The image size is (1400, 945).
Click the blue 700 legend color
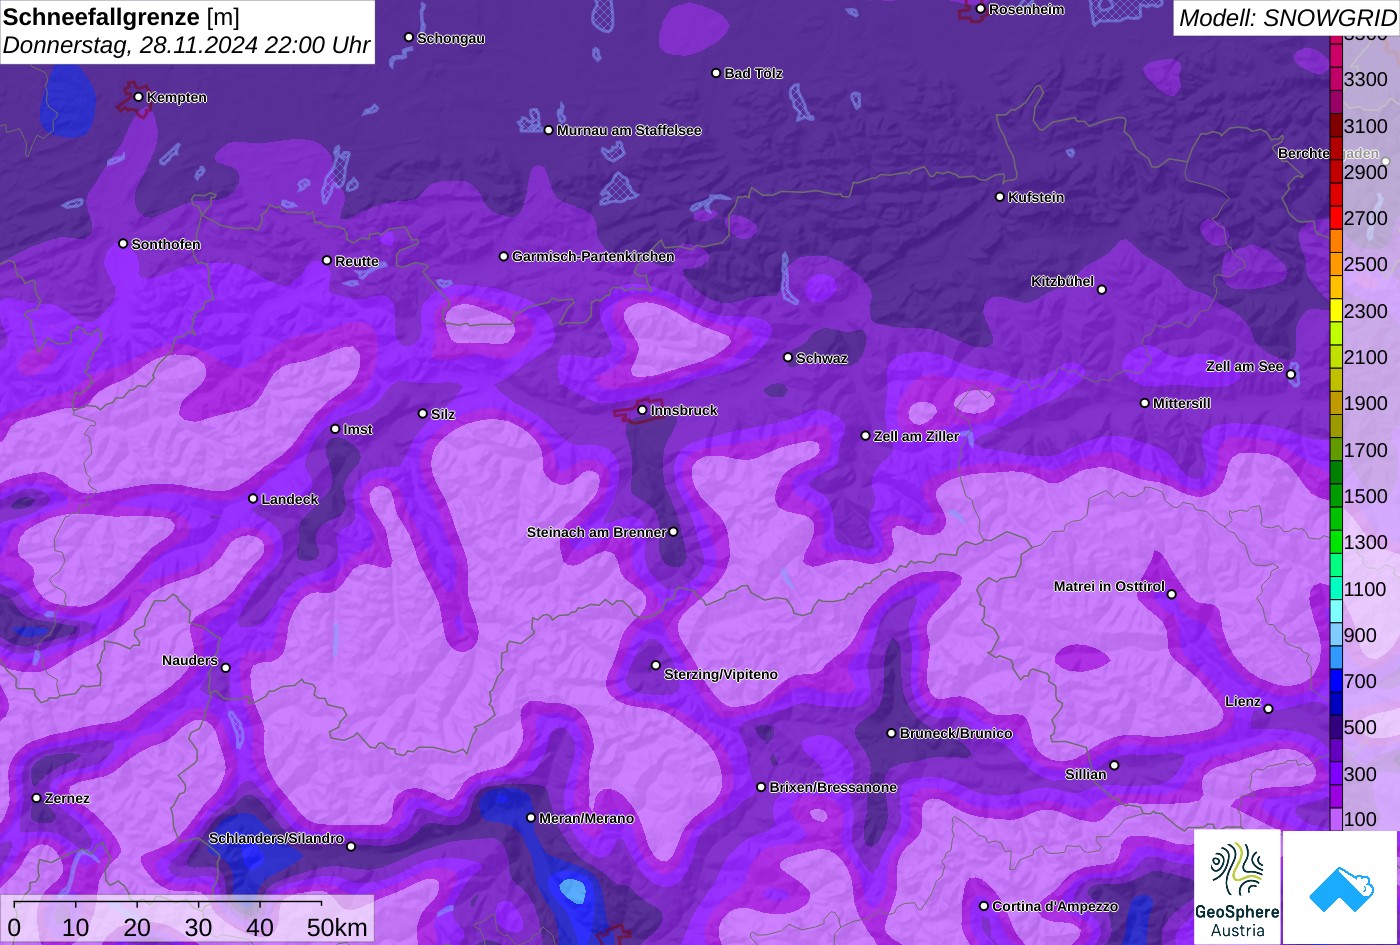point(1336,681)
